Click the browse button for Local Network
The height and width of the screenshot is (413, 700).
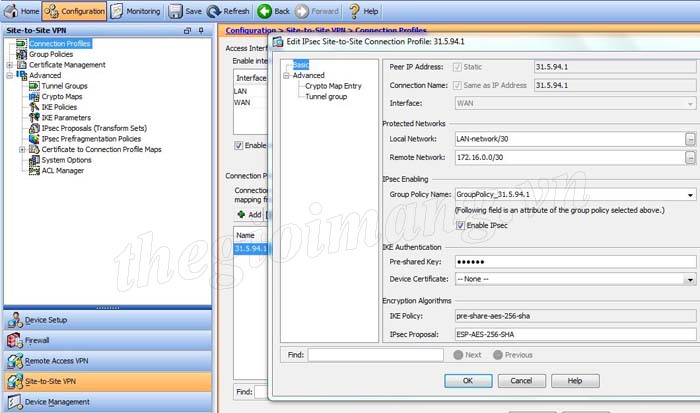pyautogui.click(x=690, y=139)
